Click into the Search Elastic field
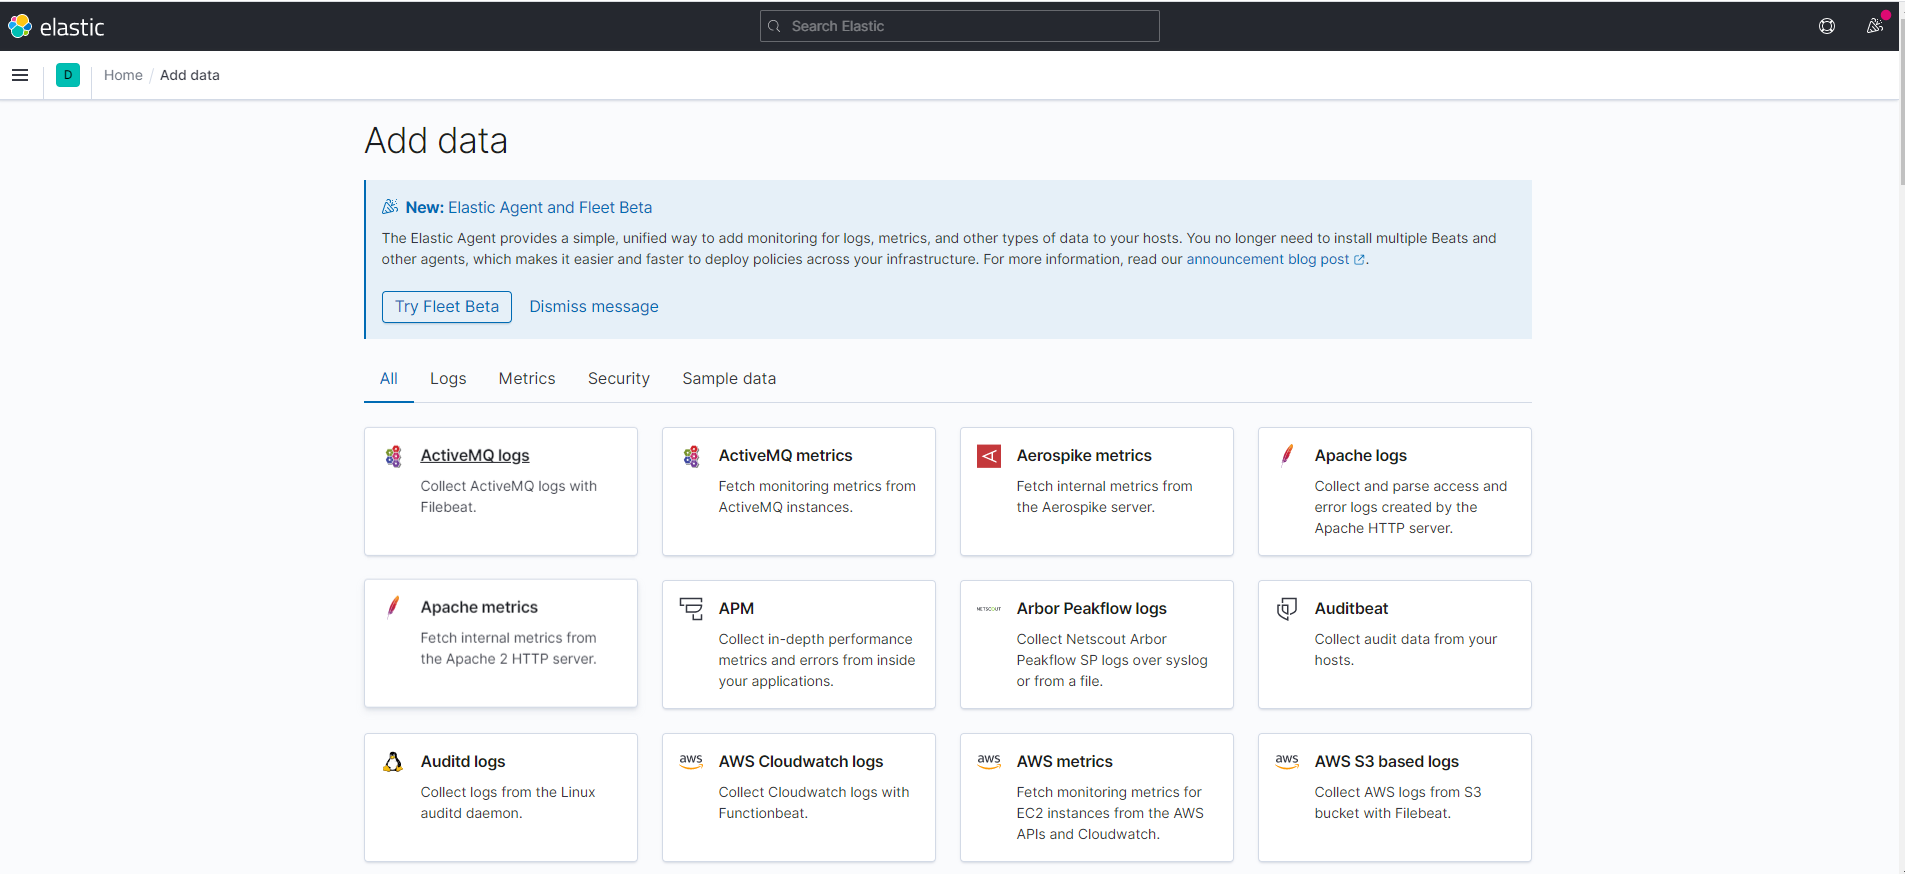The width and height of the screenshot is (1905, 874). (960, 26)
